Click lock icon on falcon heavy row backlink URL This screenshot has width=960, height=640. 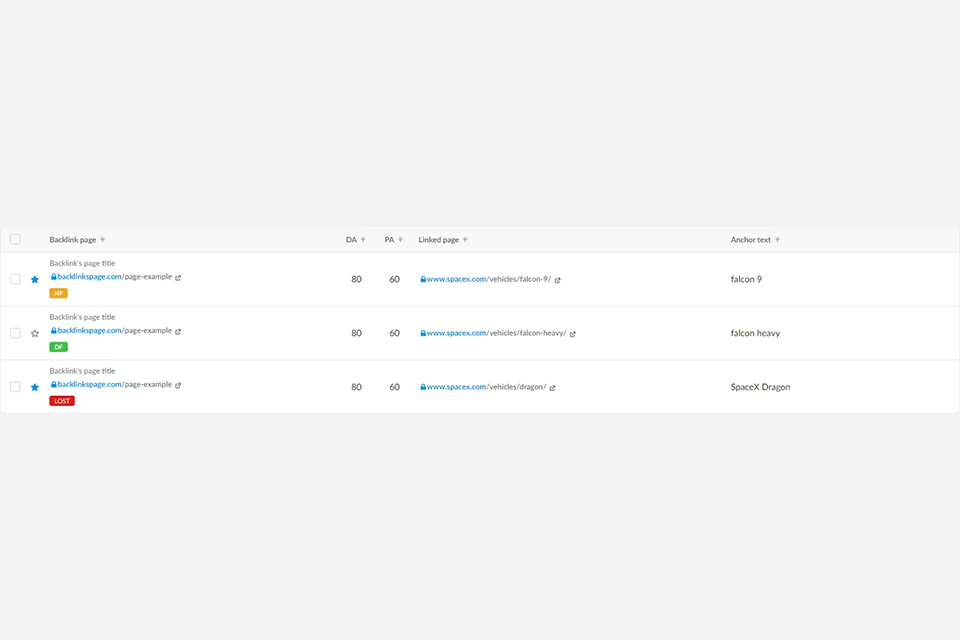(53, 331)
